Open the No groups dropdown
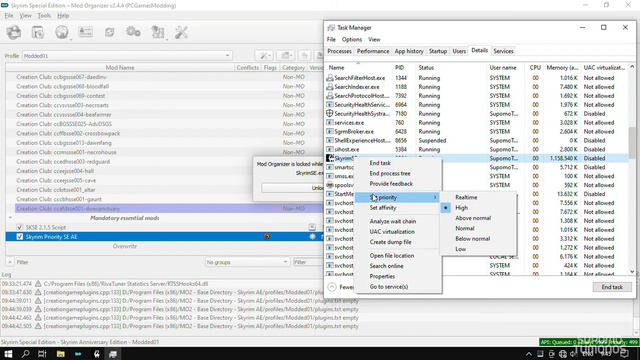Viewport: 640px width, 360px height. point(247,262)
